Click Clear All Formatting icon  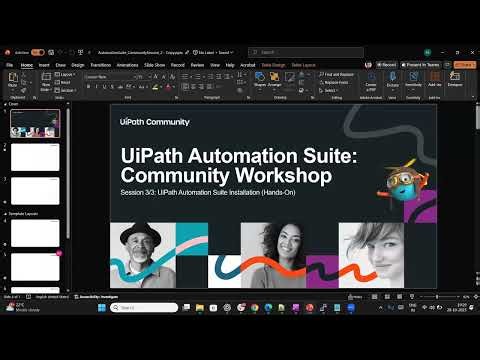click(x=173, y=77)
